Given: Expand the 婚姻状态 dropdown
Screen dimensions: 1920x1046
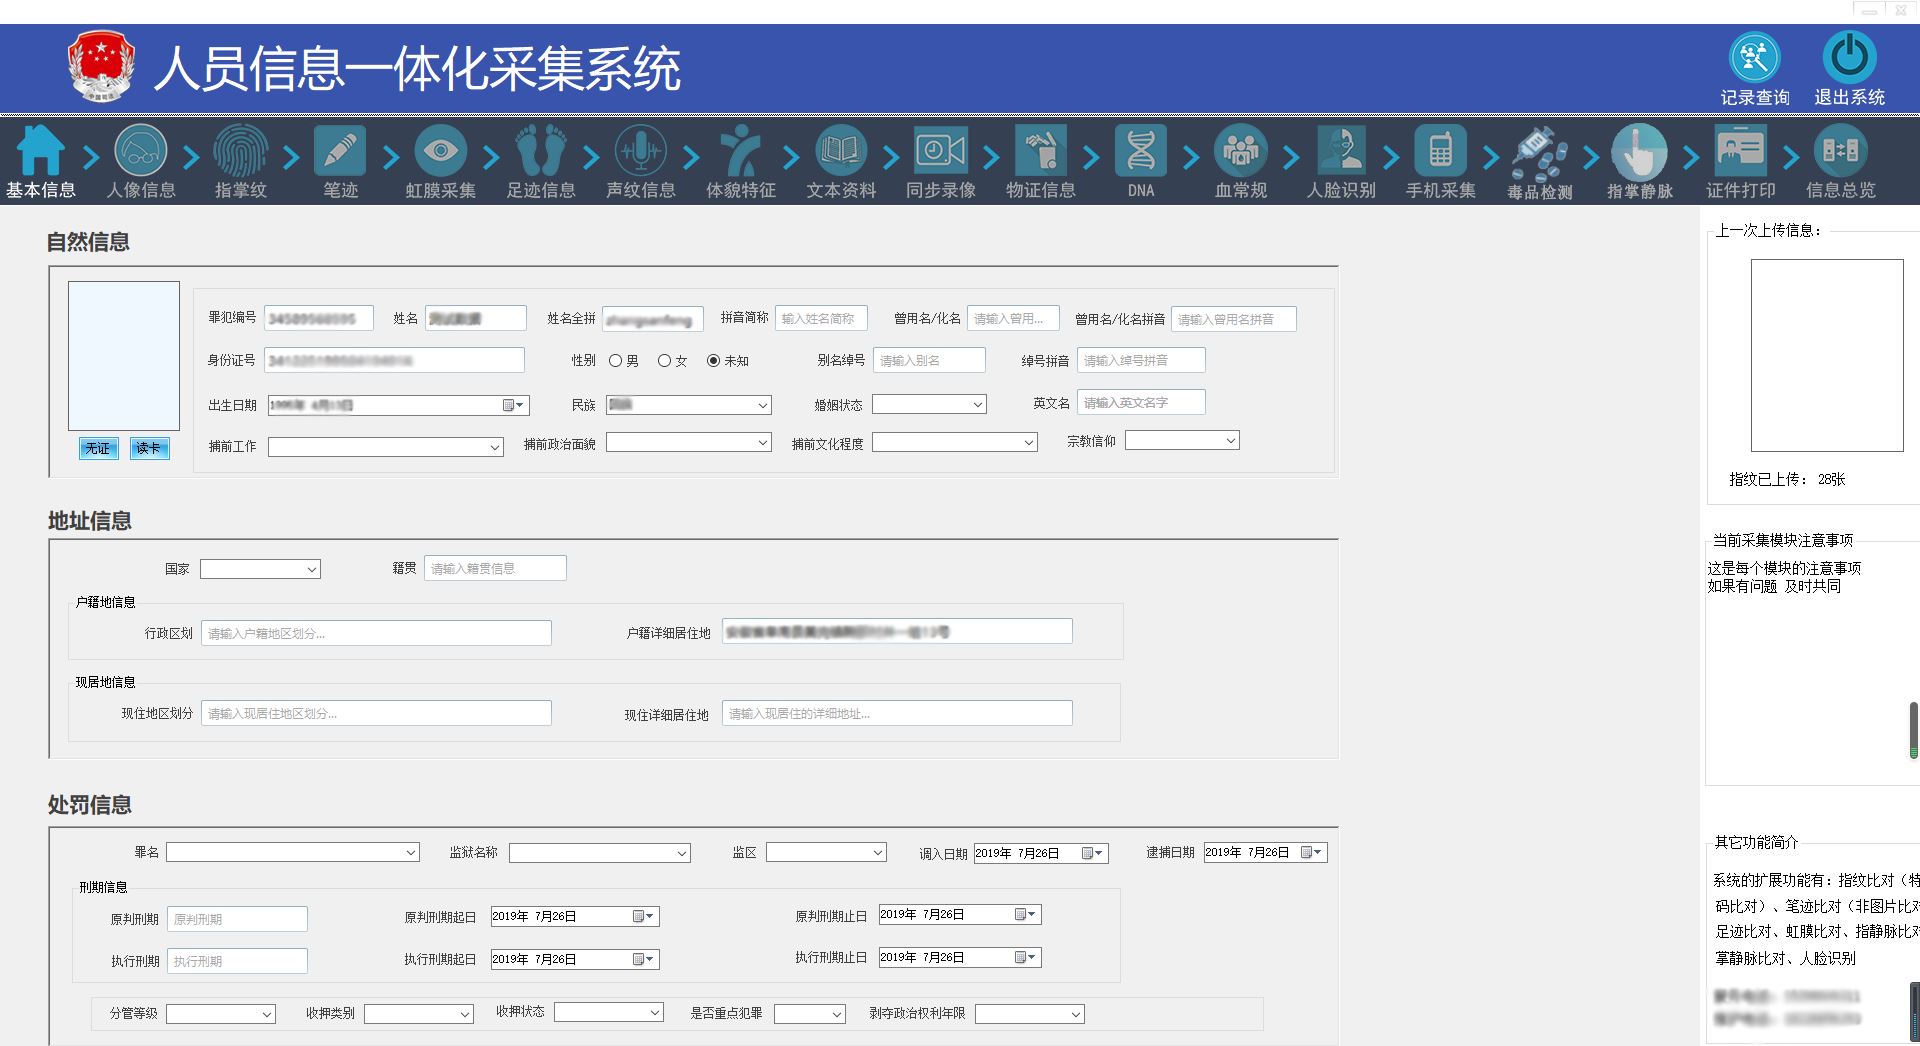Looking at the screenshot, I should (x=929, y=404).
